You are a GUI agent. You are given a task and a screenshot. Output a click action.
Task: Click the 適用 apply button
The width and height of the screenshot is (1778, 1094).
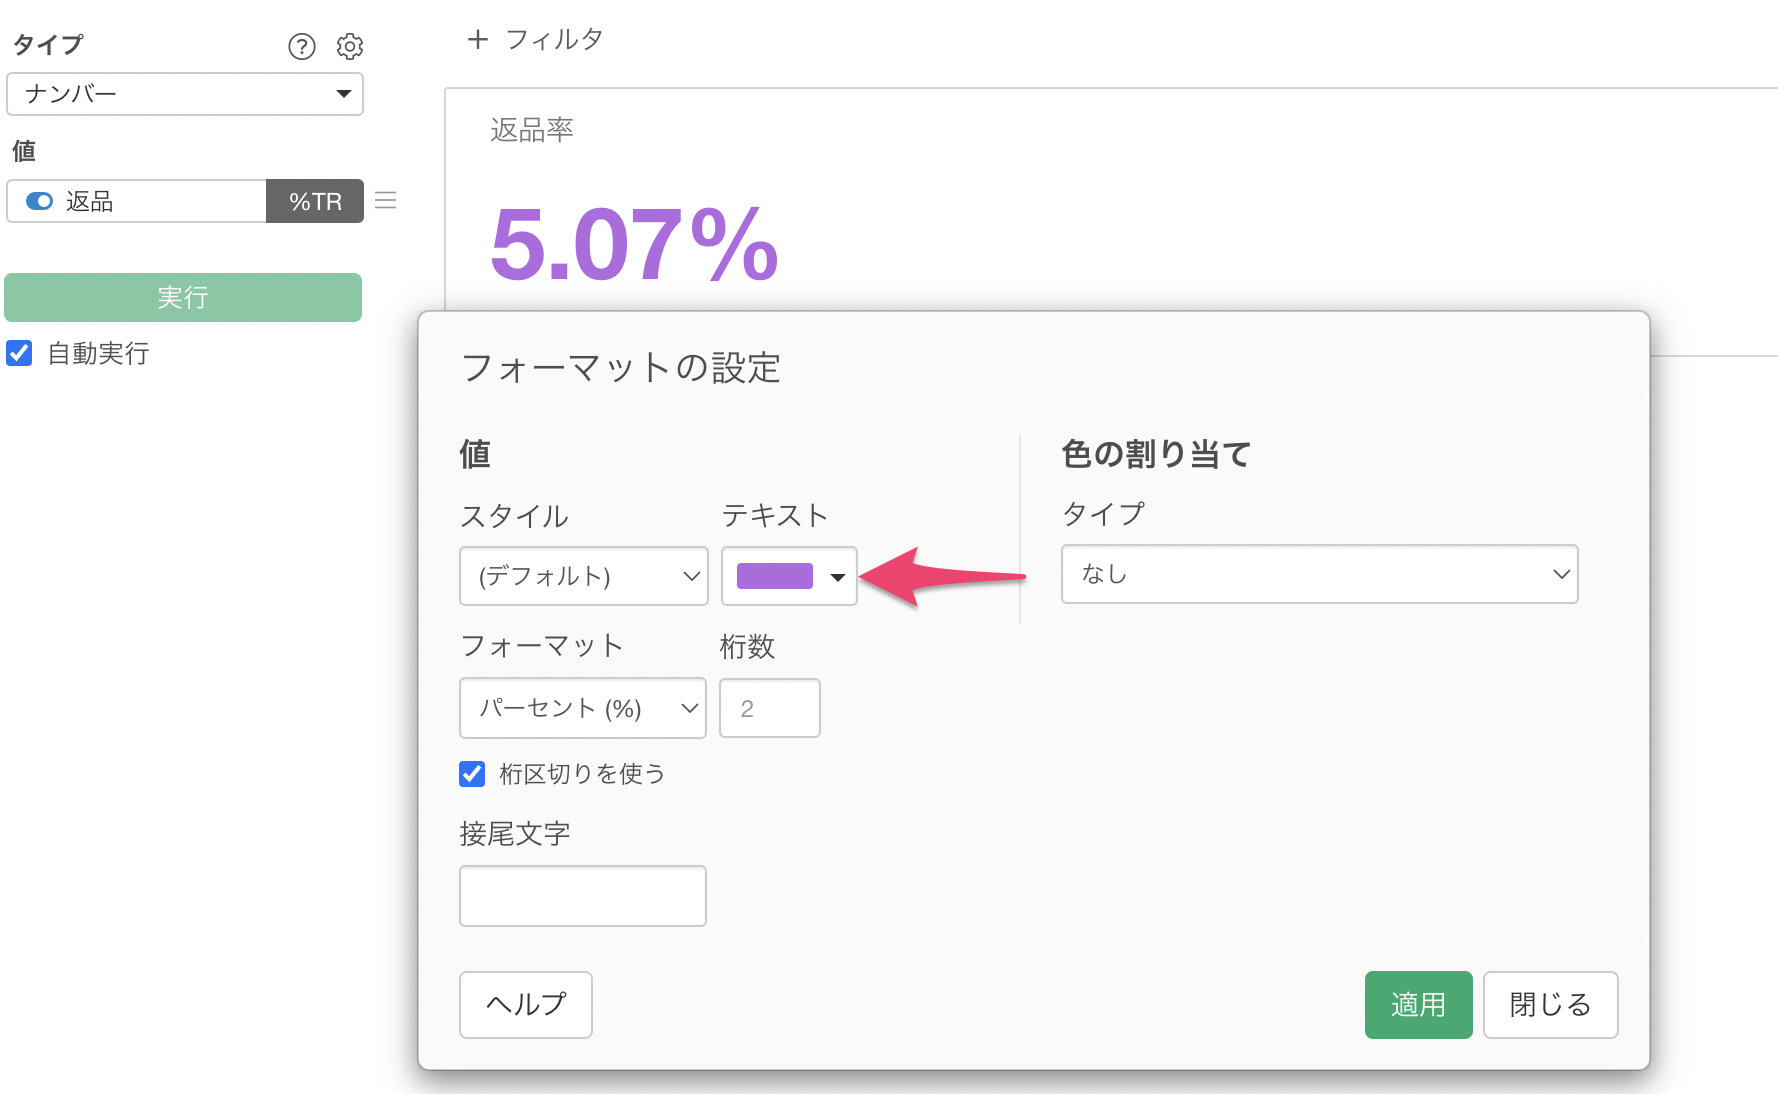click(1418, 1005)
